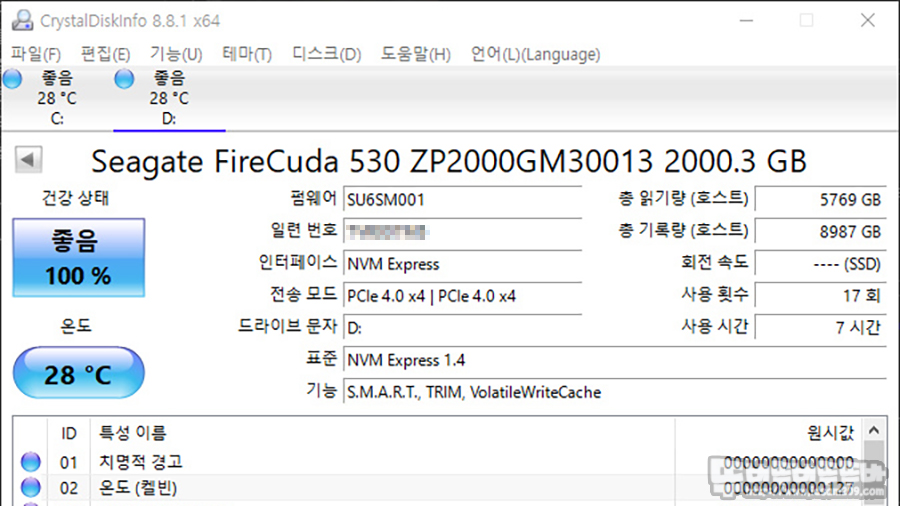Click the status circle on row 01
The image size is (900, 506).
pyautogui.click(x=30, y=462)
